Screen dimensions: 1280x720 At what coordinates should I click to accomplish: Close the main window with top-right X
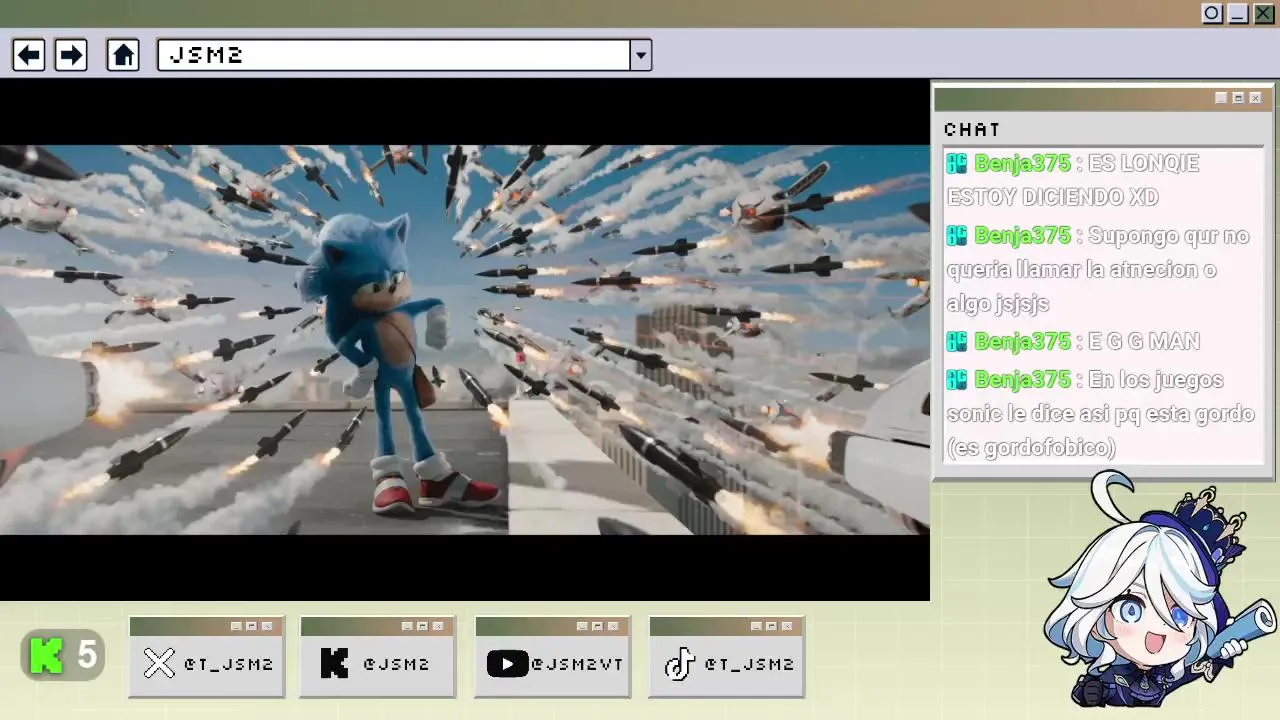click(x=1264, y=14)
